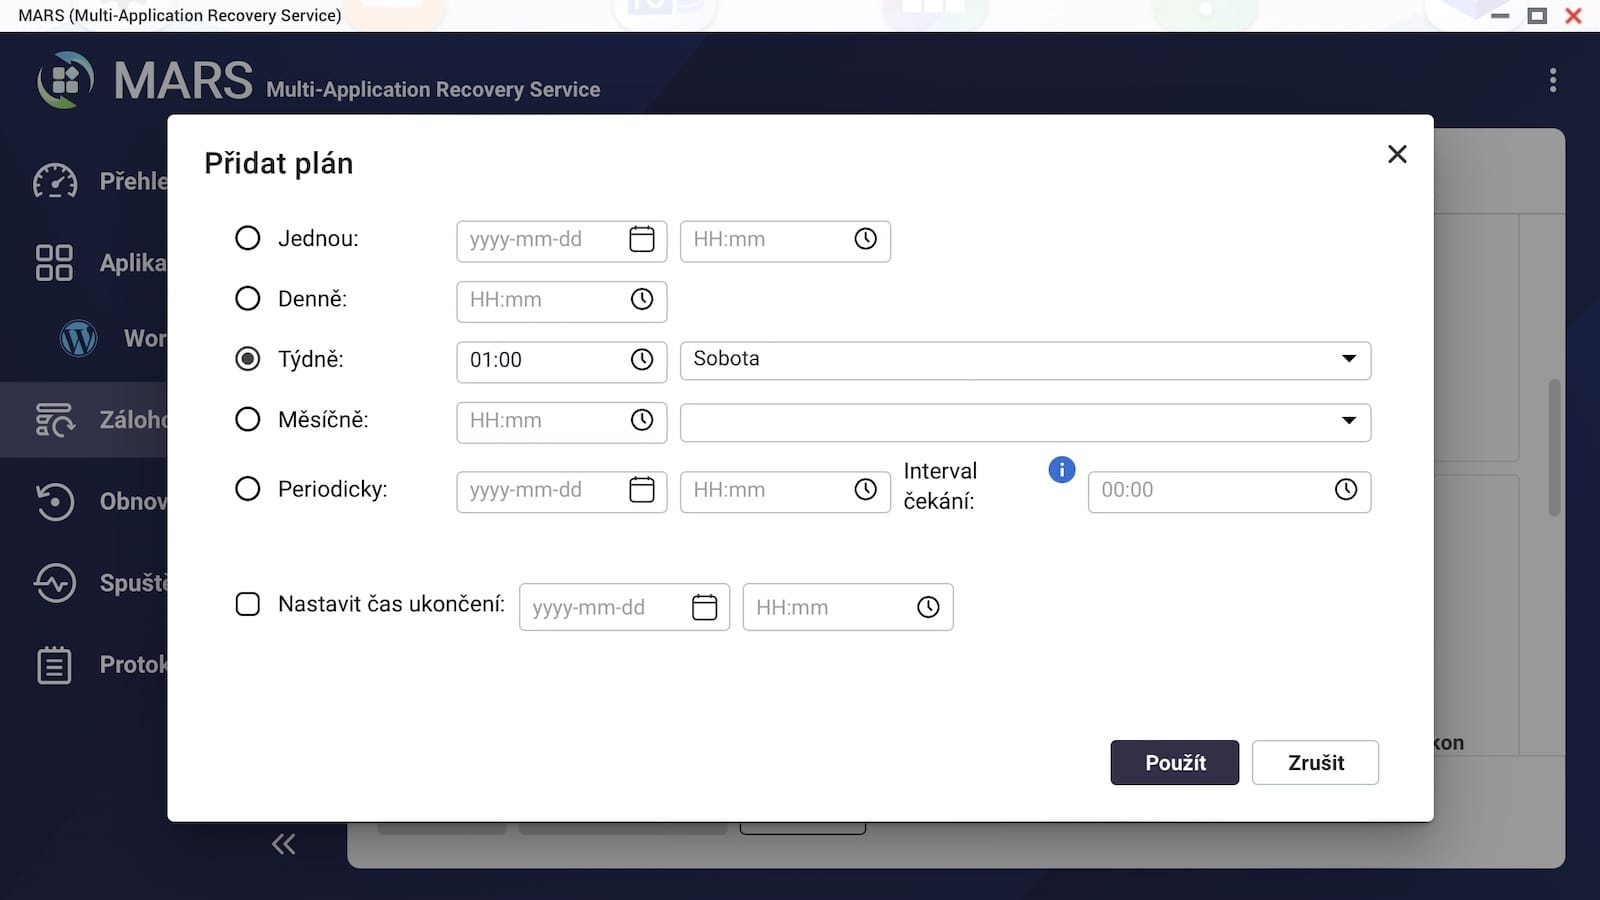
Task: Maximize the MARS window
Action: tap(1537, 15)
